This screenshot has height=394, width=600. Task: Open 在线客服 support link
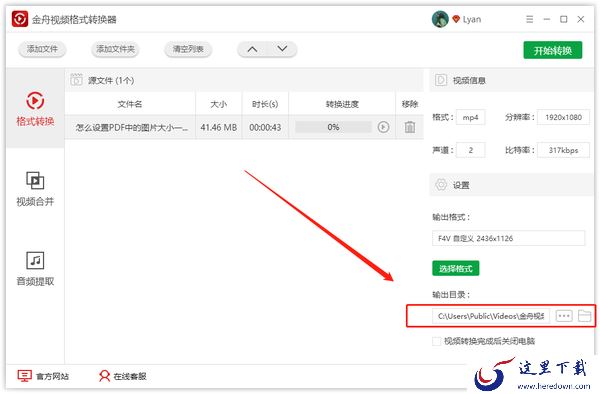pyautogui.click(x=122, y=376)
